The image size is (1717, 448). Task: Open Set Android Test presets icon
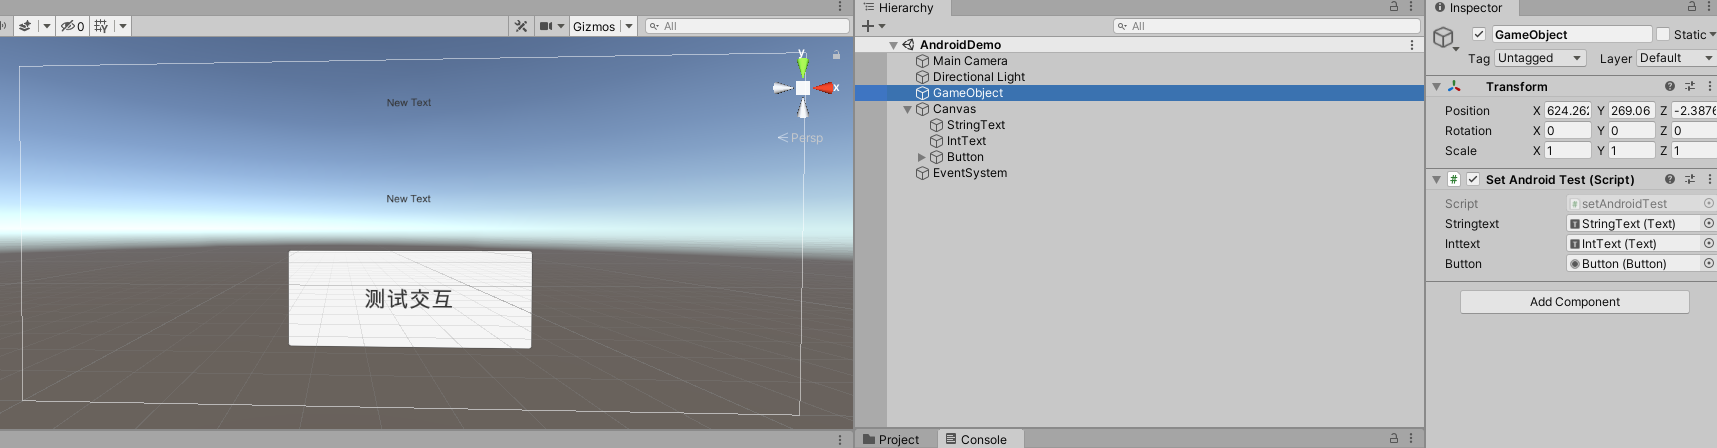[x=1690, y=179]
